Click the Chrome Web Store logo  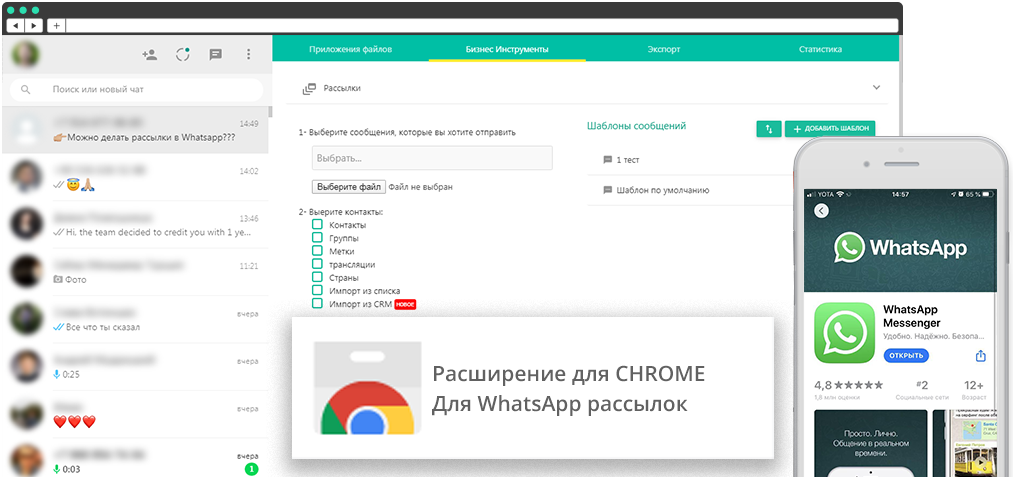coord(367,388)
